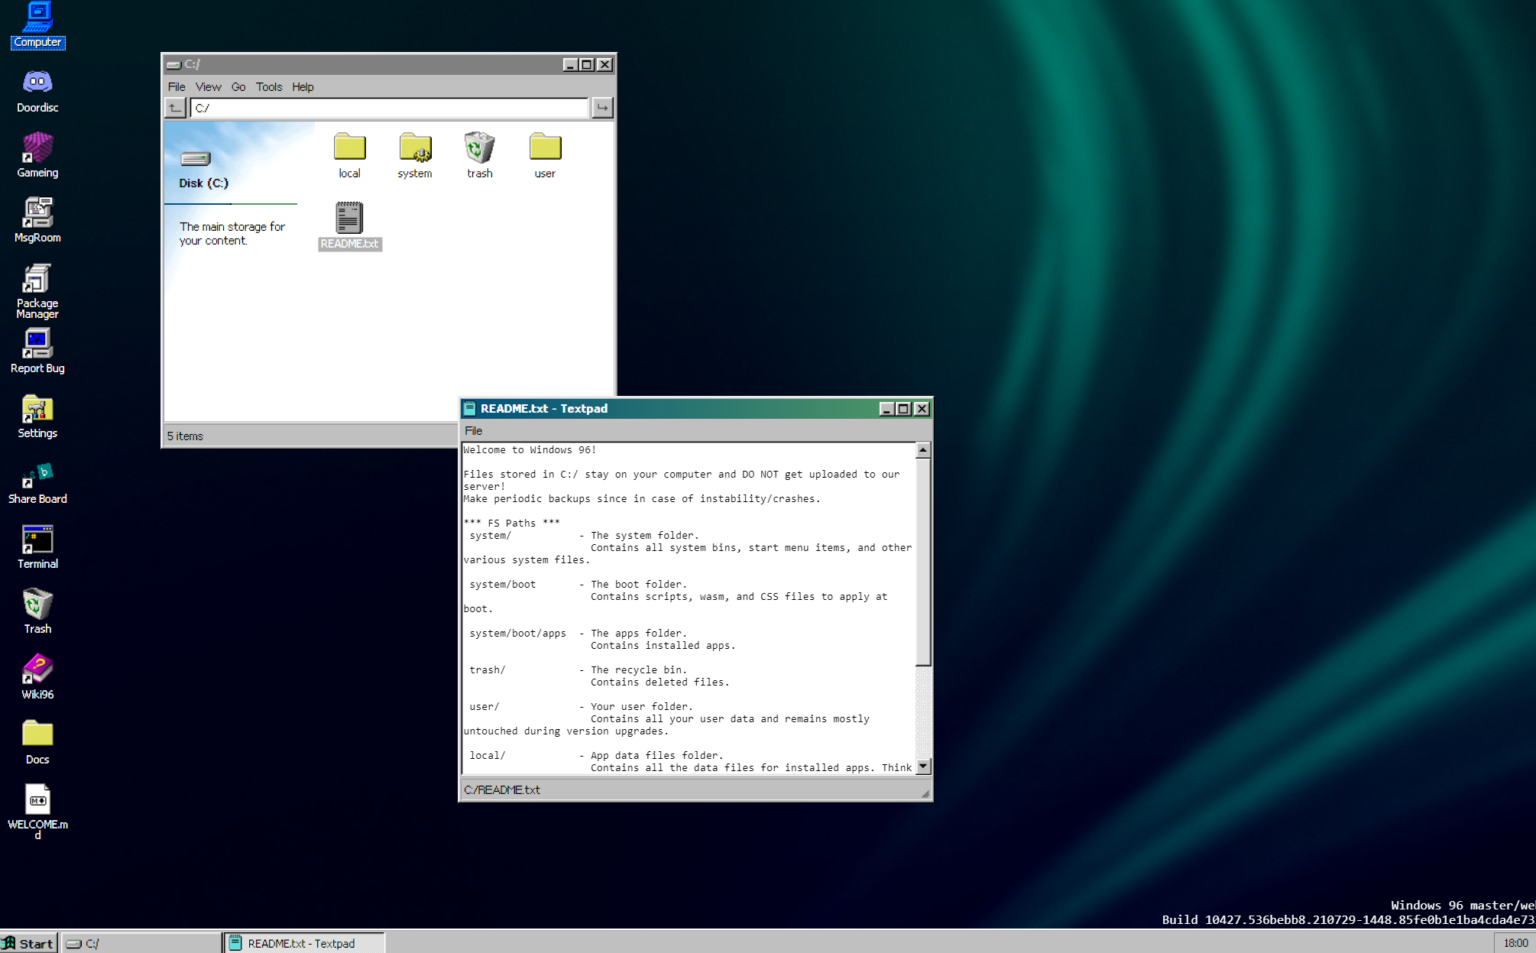The image size is (1536, 953).
Task: Click the Textpad vertical scrollbar thumb
Action: 923,562
